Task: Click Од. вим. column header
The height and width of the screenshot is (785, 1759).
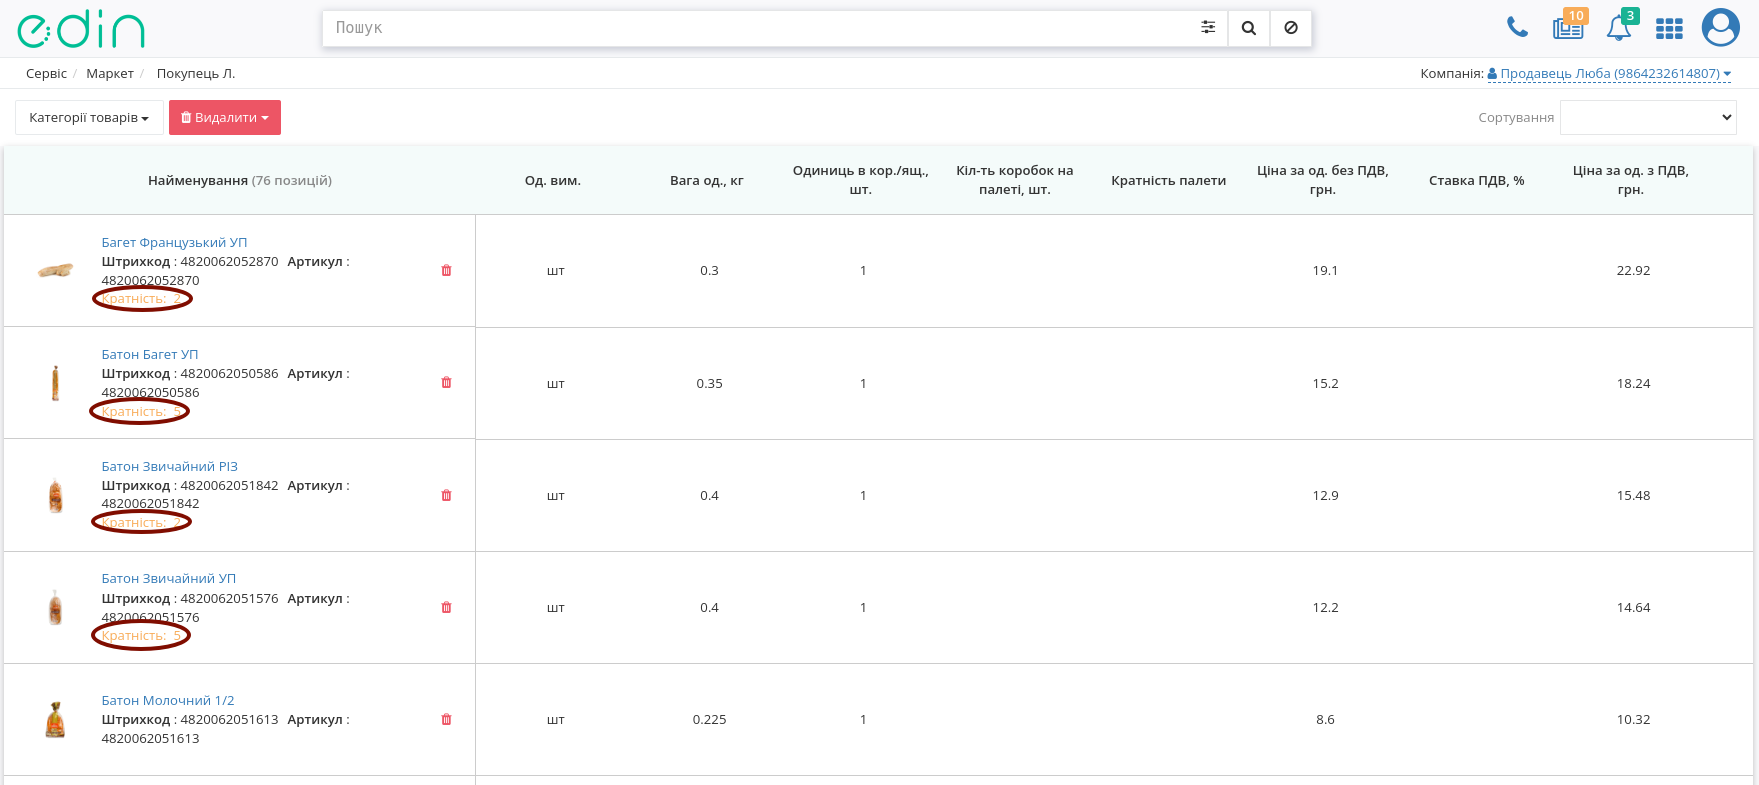Action: point(553,180)
